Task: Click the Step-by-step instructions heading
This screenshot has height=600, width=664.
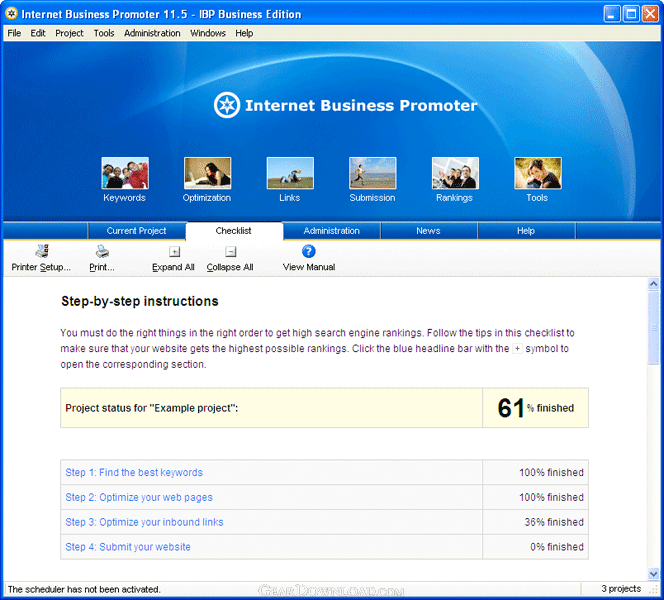Action: (x=140, y=301)
